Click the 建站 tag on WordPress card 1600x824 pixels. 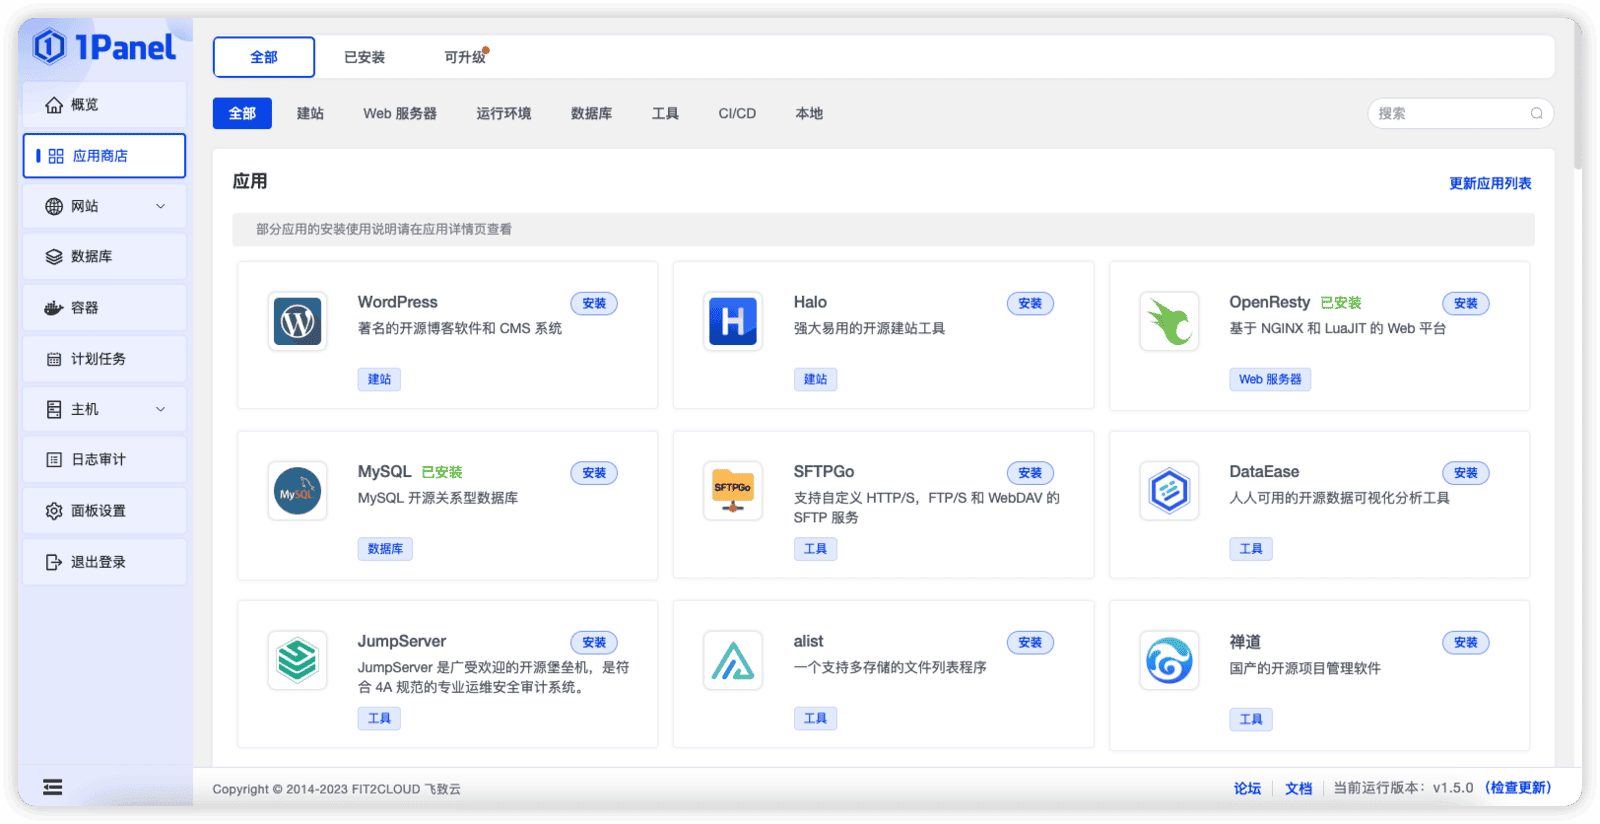[x=379, y=379]
